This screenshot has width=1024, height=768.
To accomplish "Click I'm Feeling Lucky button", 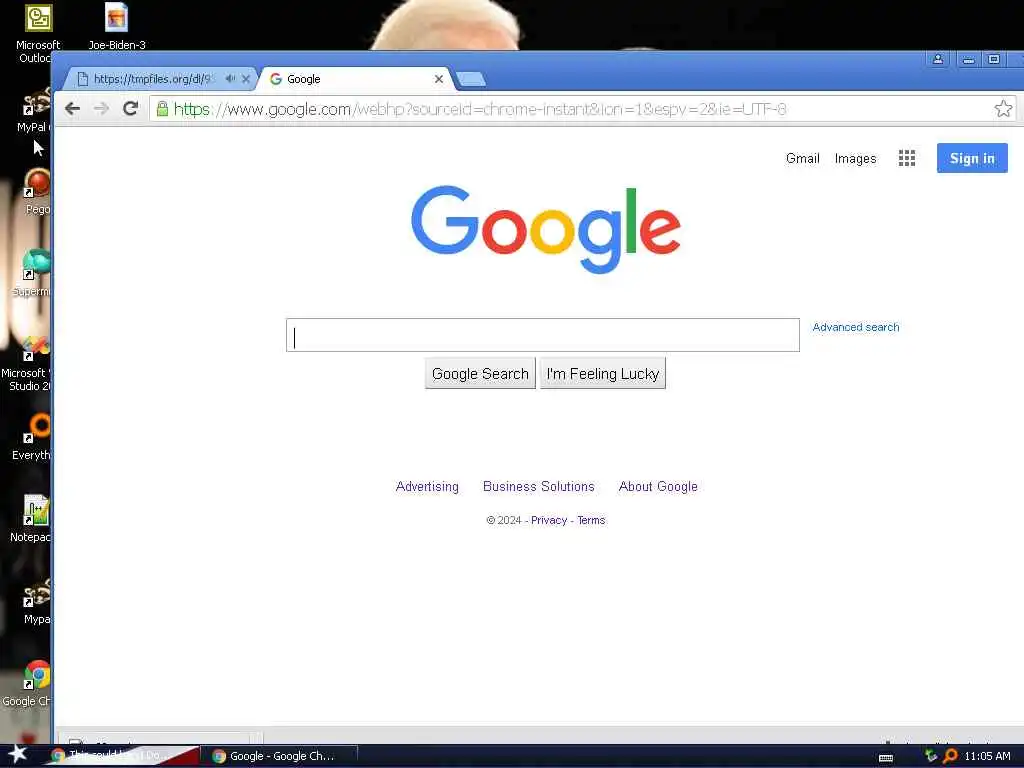I will click(603, 374).
